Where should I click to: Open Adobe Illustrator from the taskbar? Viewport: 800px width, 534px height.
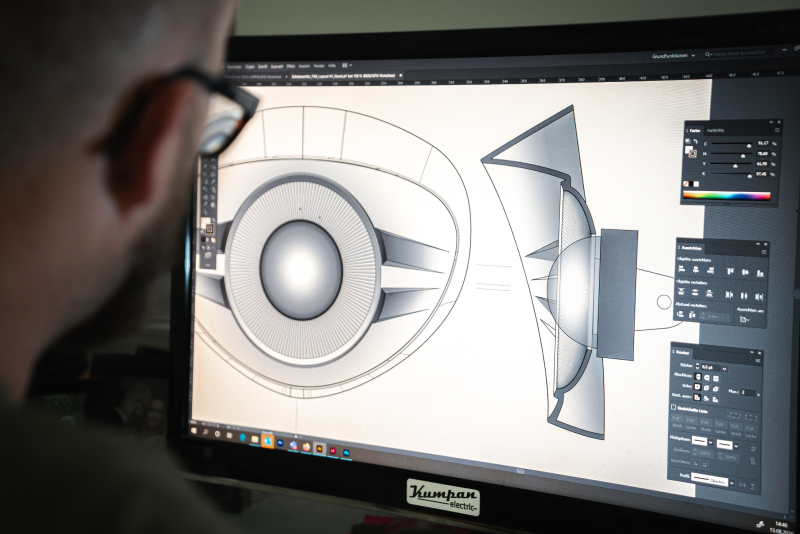point(319,448)
